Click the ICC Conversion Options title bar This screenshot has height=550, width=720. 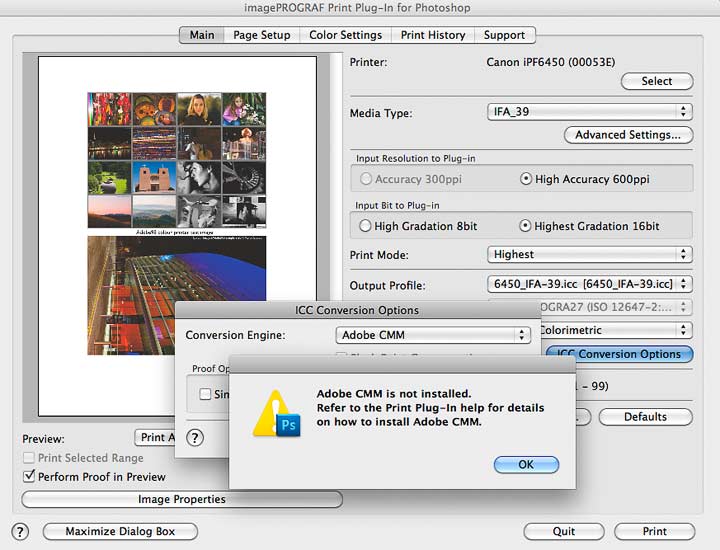coord(357,310)
